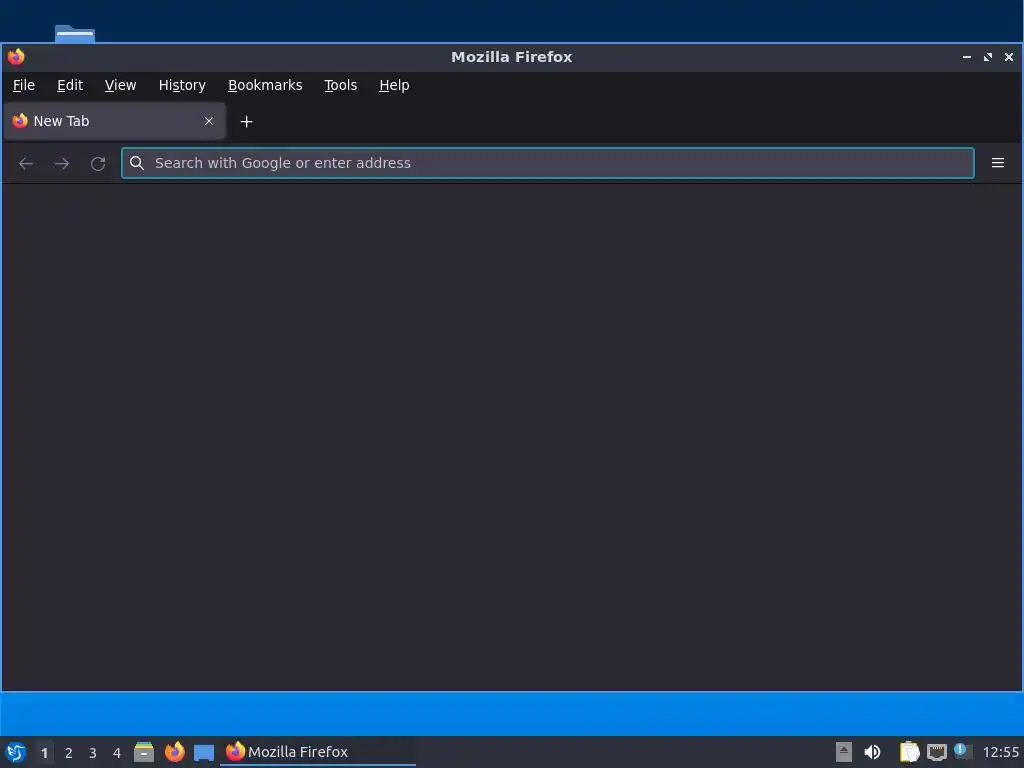Switch to virtual desktop 1
Viewport: 1024px width, 768px height.
[44, 753]
